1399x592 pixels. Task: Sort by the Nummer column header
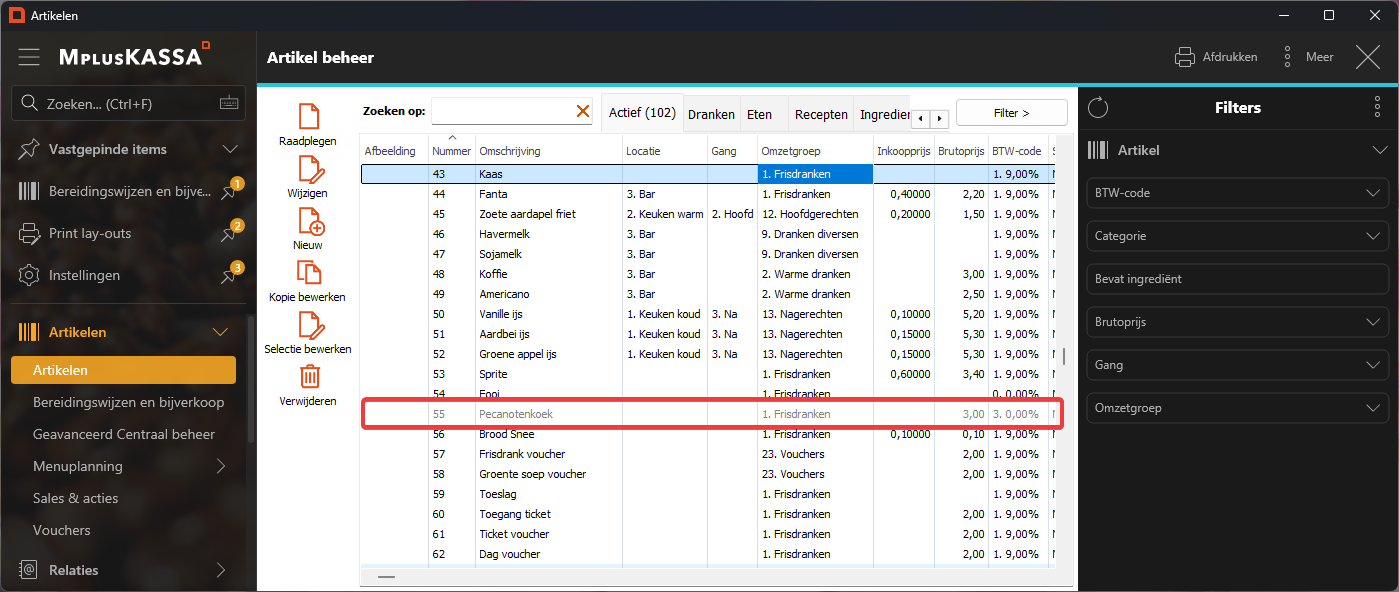452,151
